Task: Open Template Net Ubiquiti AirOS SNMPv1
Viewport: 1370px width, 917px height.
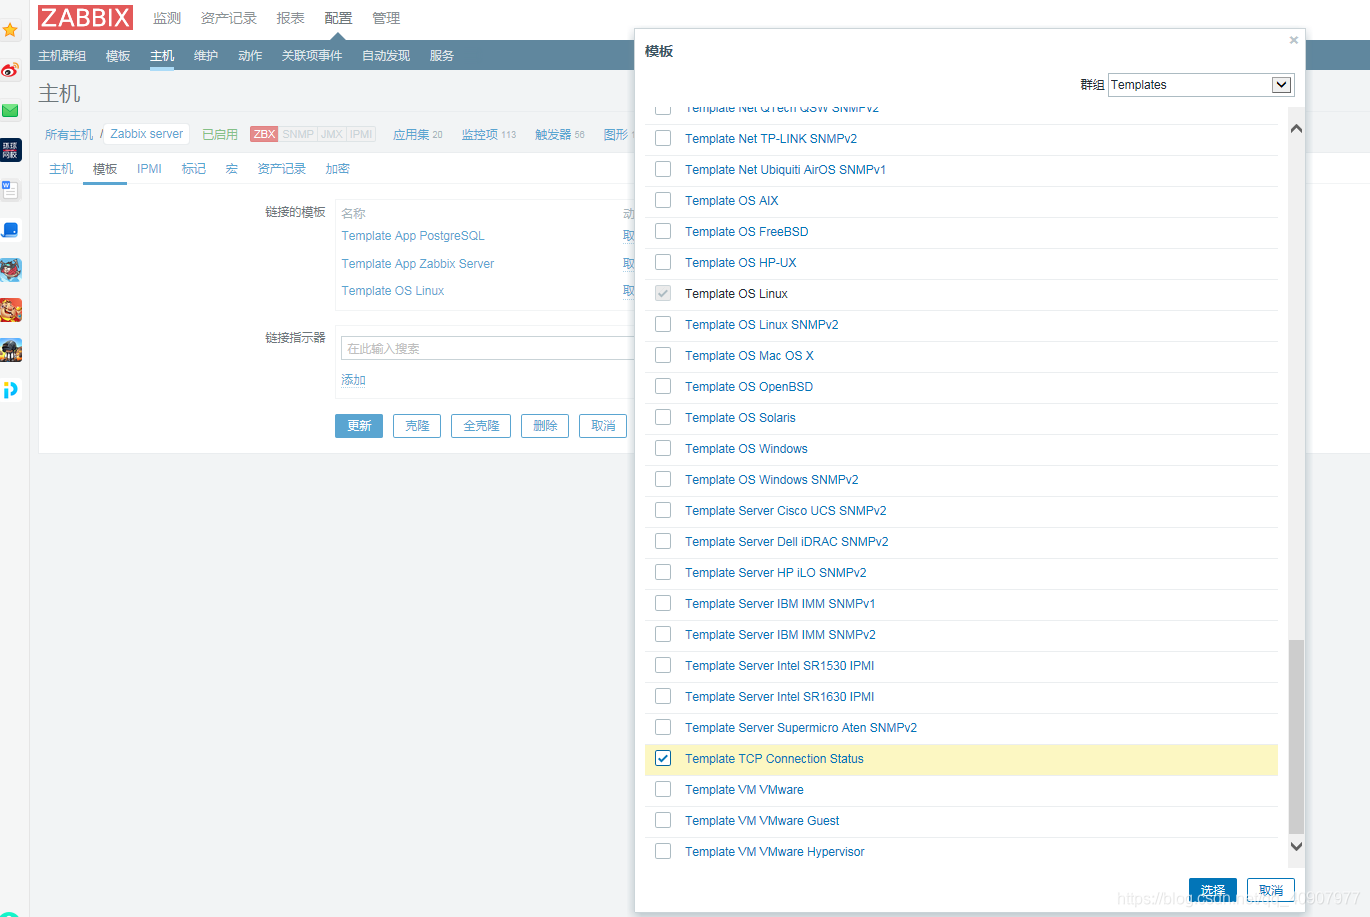Action: pos(785,170)
